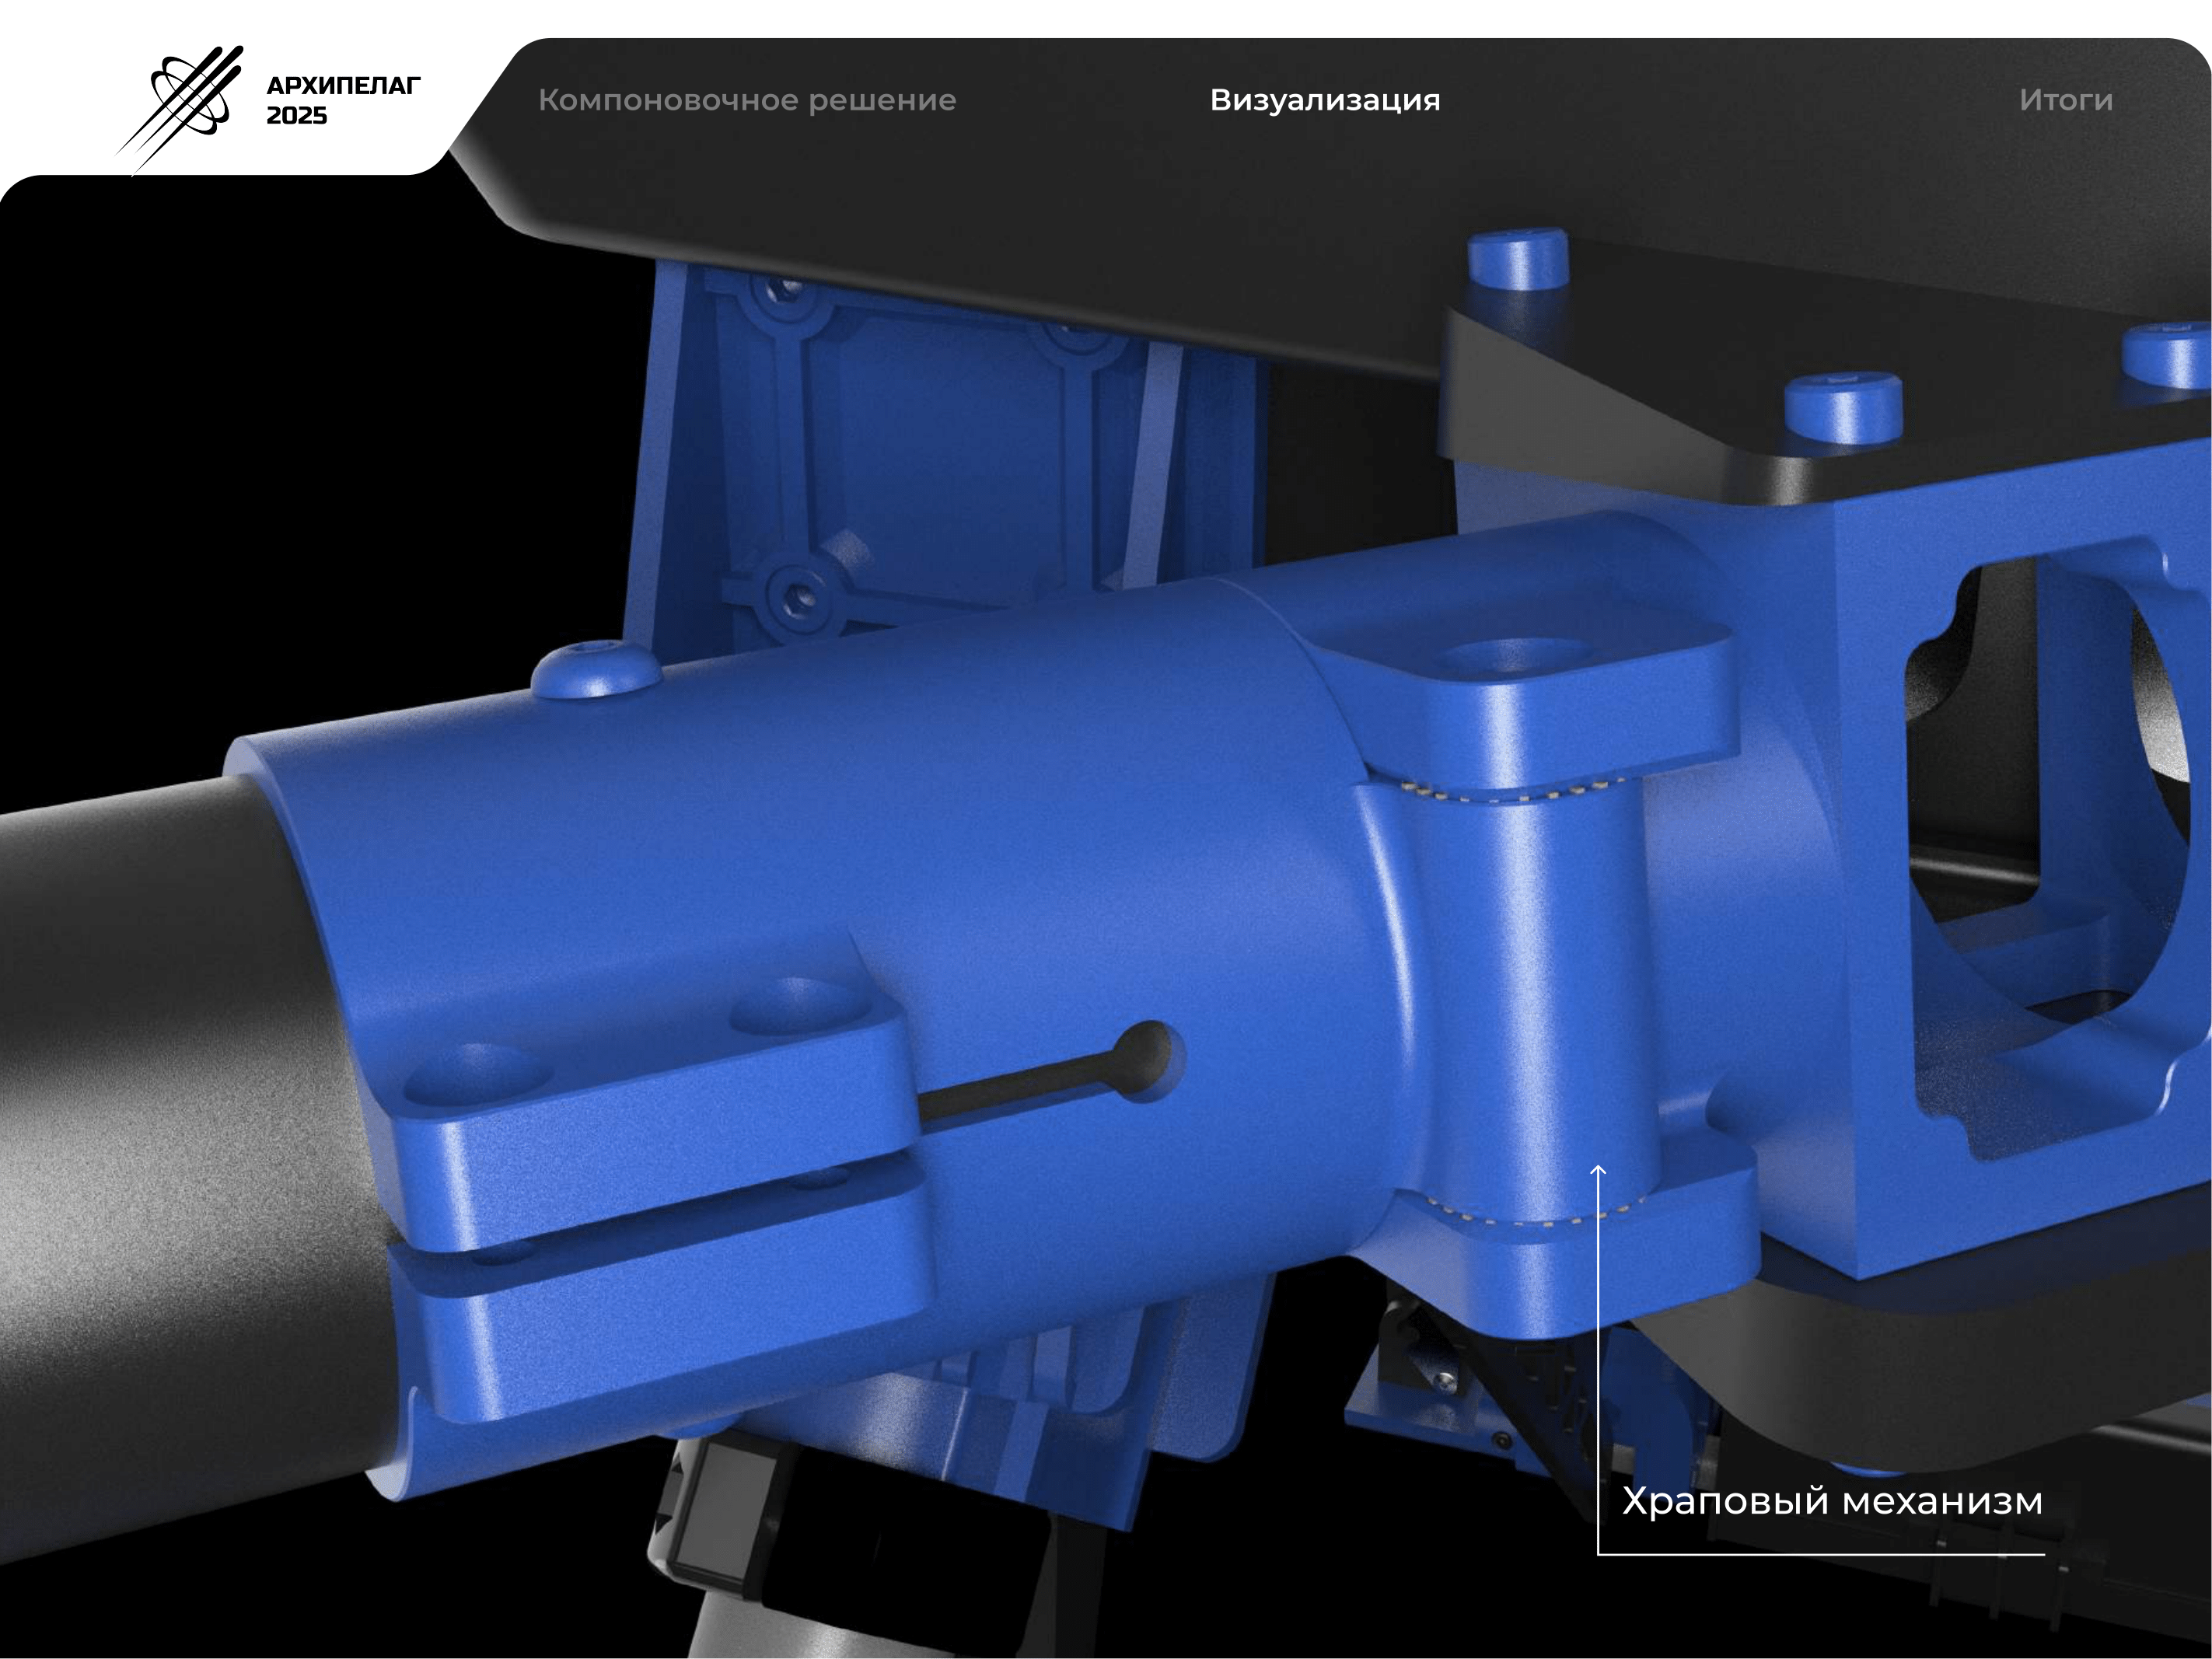Viewport: 2212px width, 1659px height.
Task: Switch to the Визуализация tab
Action: pyautogui.click(x=1324, y=100)
